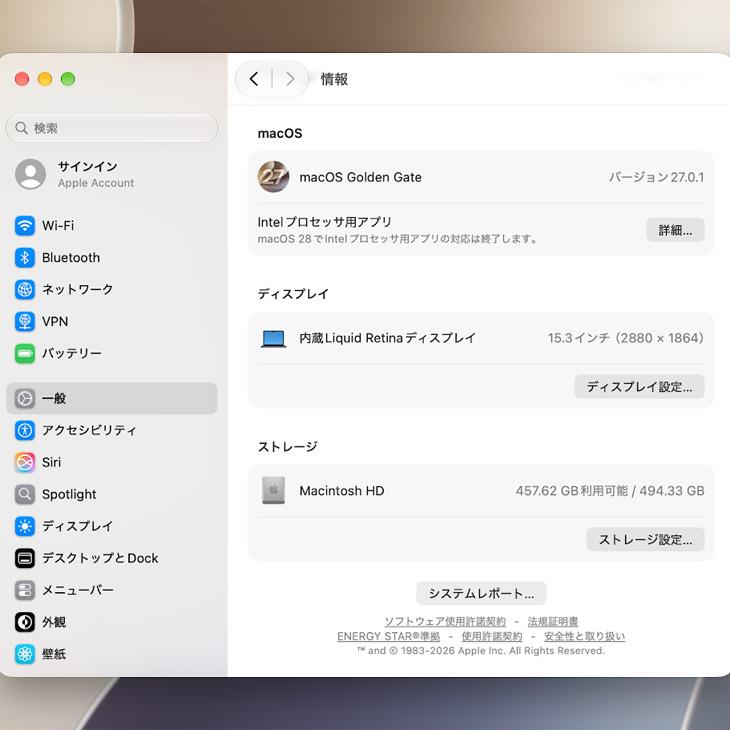Select アクセシビリティ sidebar label

[x=89, y=430]
